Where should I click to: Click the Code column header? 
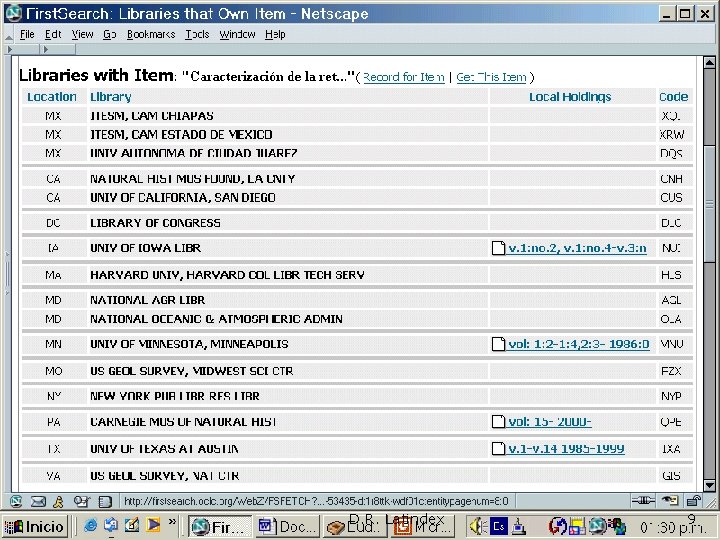(673, 97)
